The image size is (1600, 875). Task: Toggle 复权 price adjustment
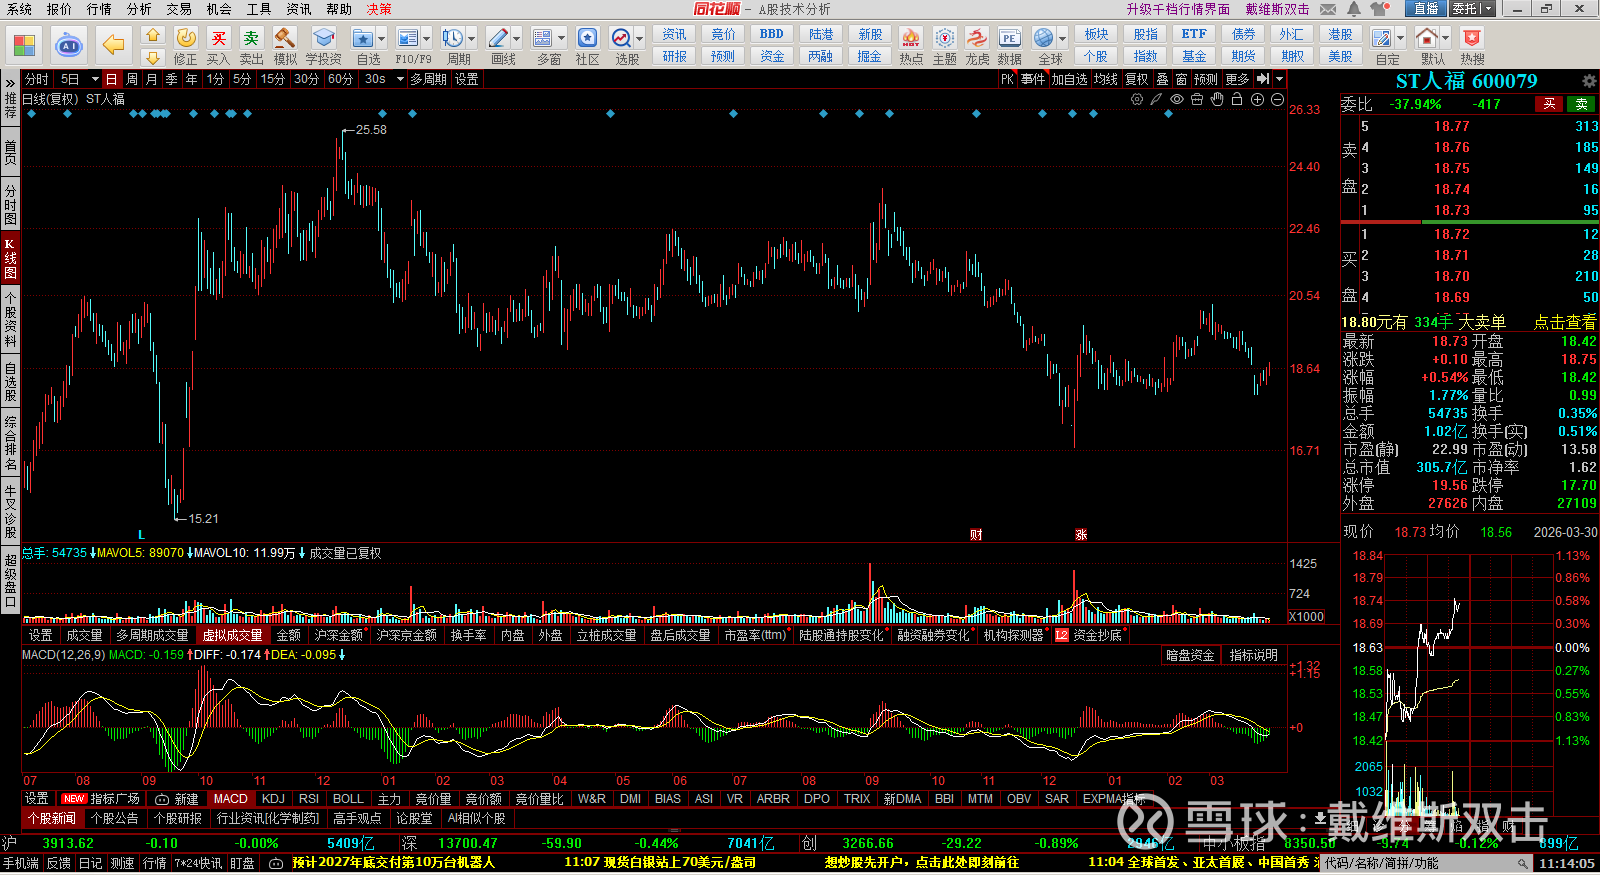[x=1137, y=79]
